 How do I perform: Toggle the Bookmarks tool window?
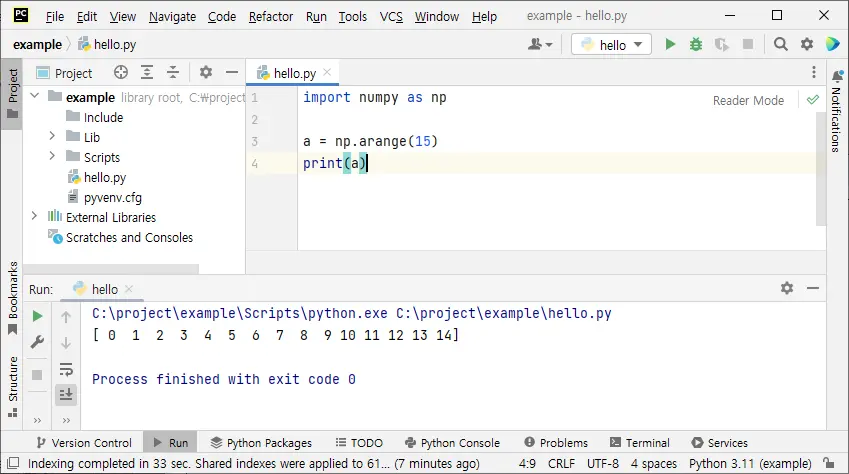[x=12, y=298]
